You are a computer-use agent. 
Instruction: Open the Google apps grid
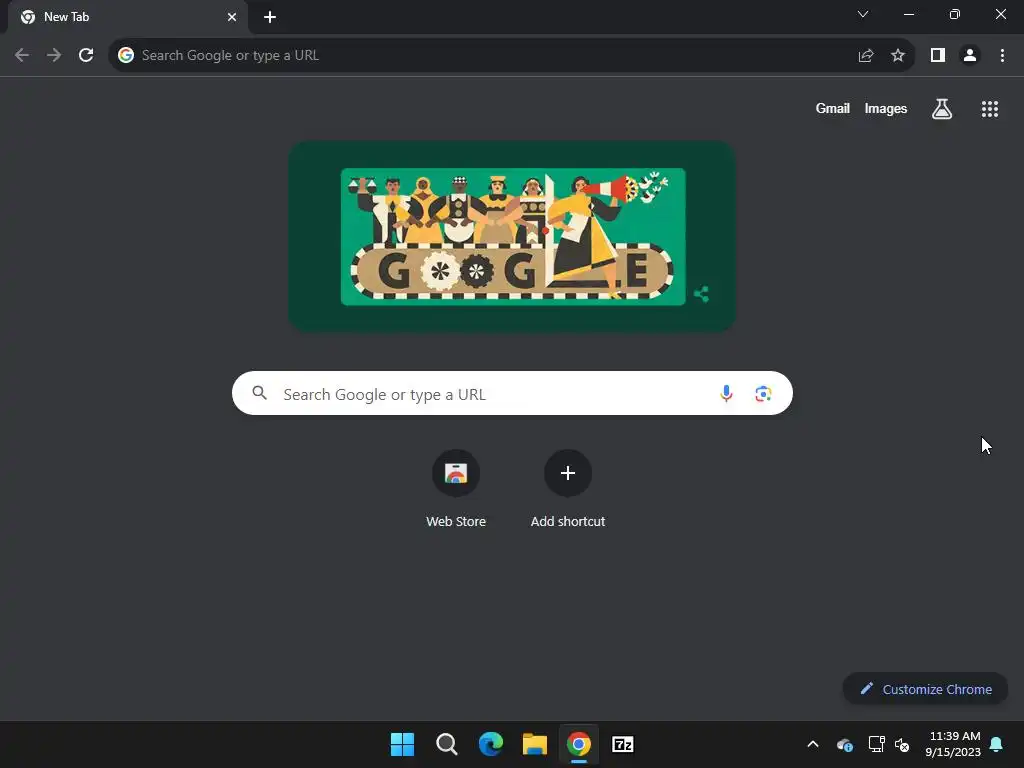(990, 109)
